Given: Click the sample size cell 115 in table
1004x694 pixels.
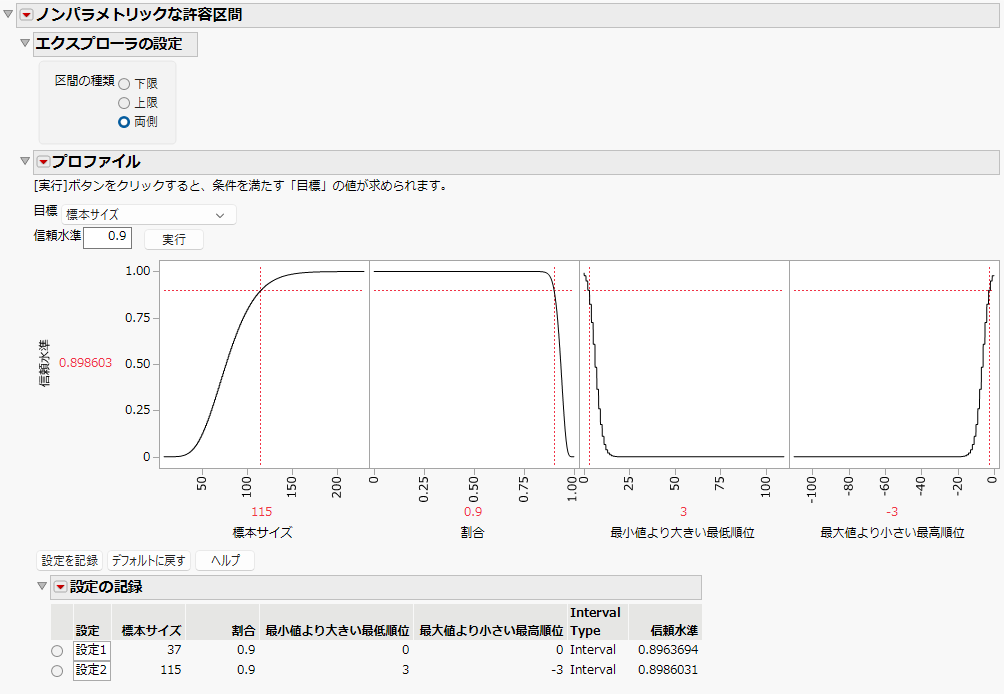Looking at the screenshot, I should click(171, 670).
